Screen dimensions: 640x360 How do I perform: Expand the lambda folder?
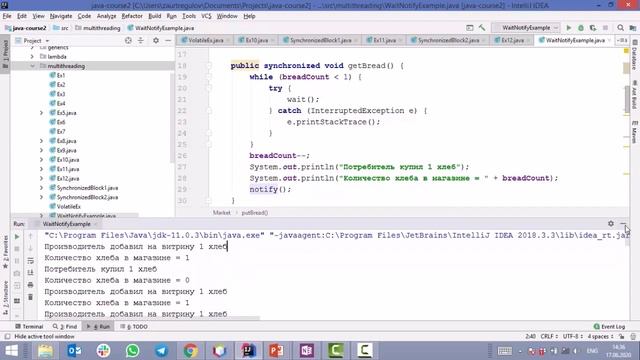click(33, 57)
